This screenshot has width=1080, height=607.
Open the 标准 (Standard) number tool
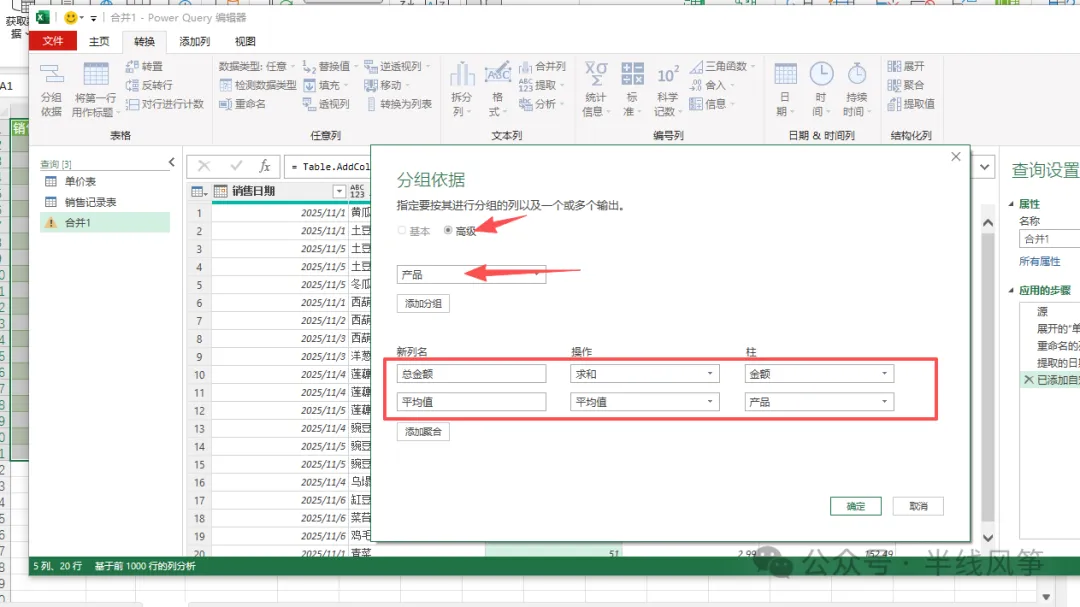click(x=632, y=90)
